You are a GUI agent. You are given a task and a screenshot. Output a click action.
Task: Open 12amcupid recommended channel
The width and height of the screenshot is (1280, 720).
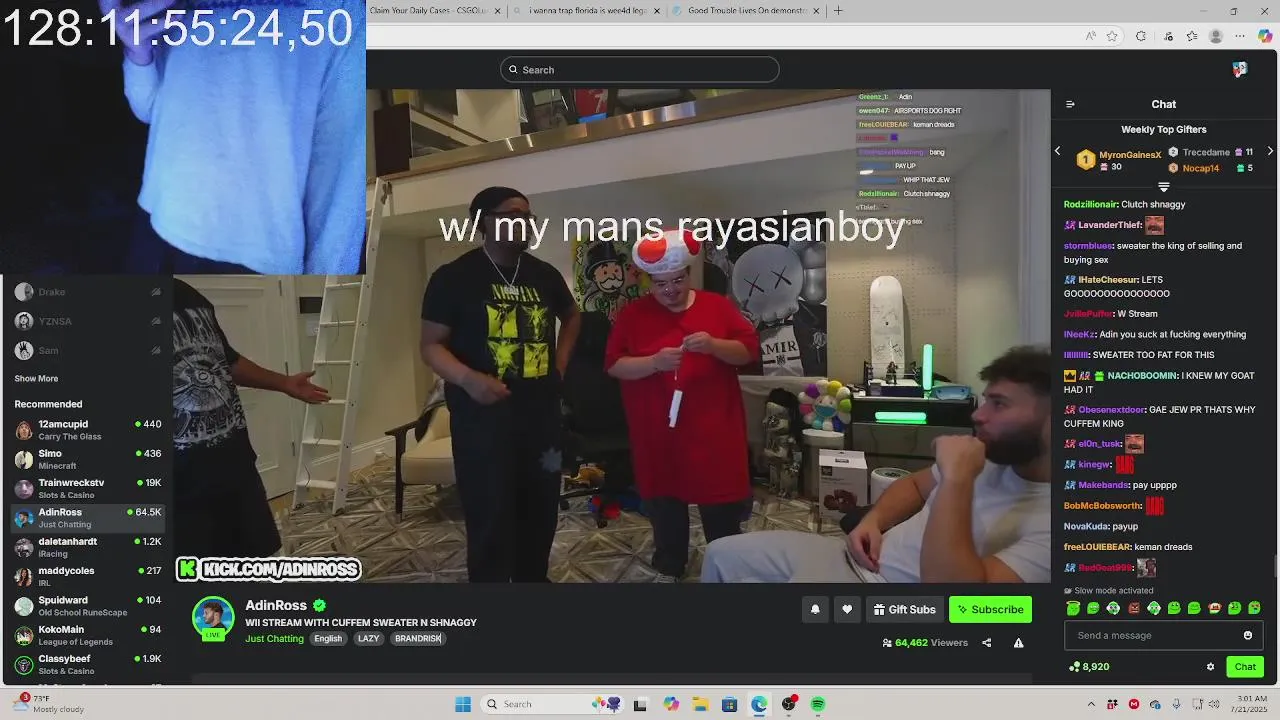click(x=87, y=430)
